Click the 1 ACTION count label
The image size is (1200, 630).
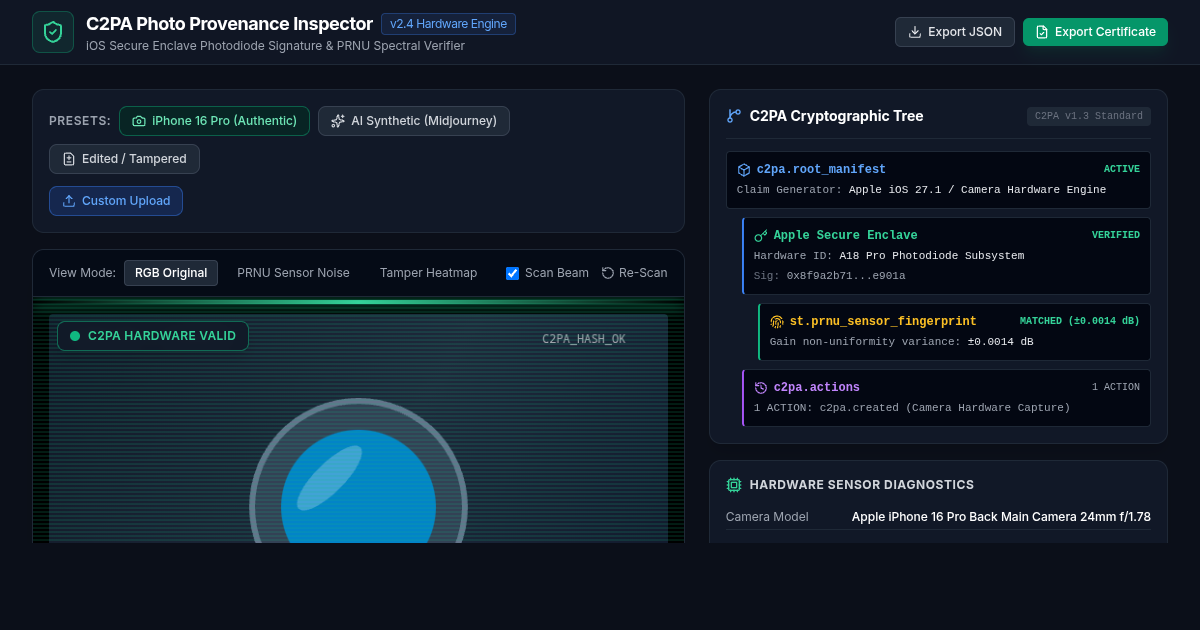(1116, 388)
